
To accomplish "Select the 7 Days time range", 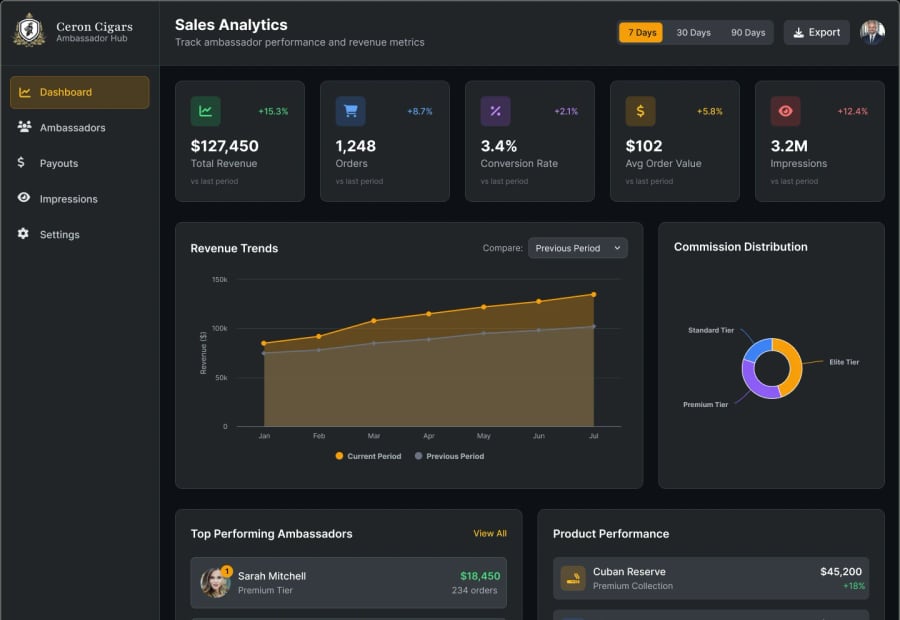I will click(x=641, y=33).
